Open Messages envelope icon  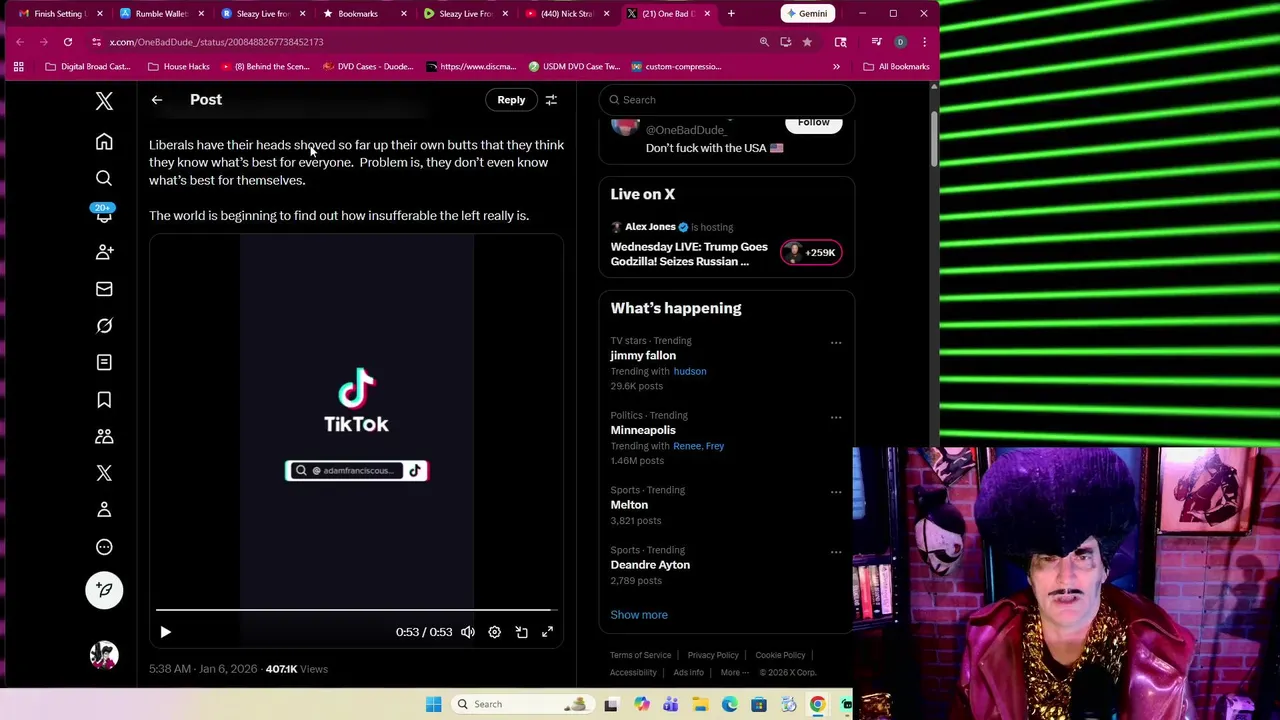tap(104, 289)
